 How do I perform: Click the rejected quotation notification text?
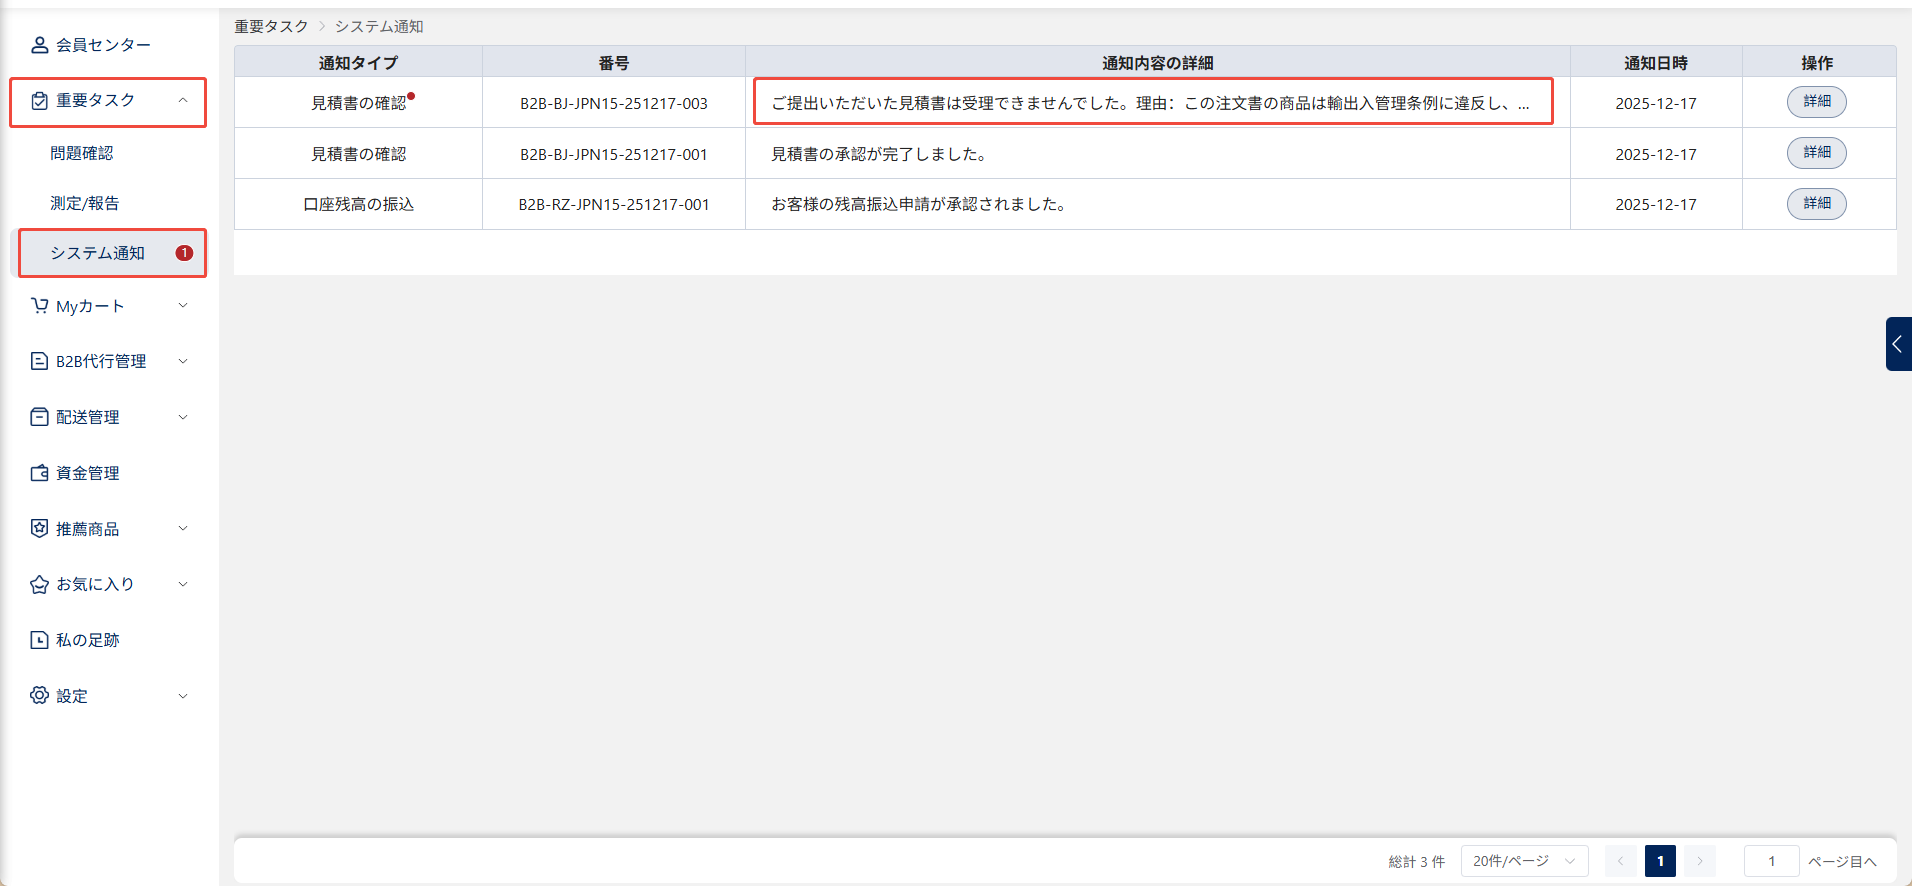click(x=1150, y=103)
